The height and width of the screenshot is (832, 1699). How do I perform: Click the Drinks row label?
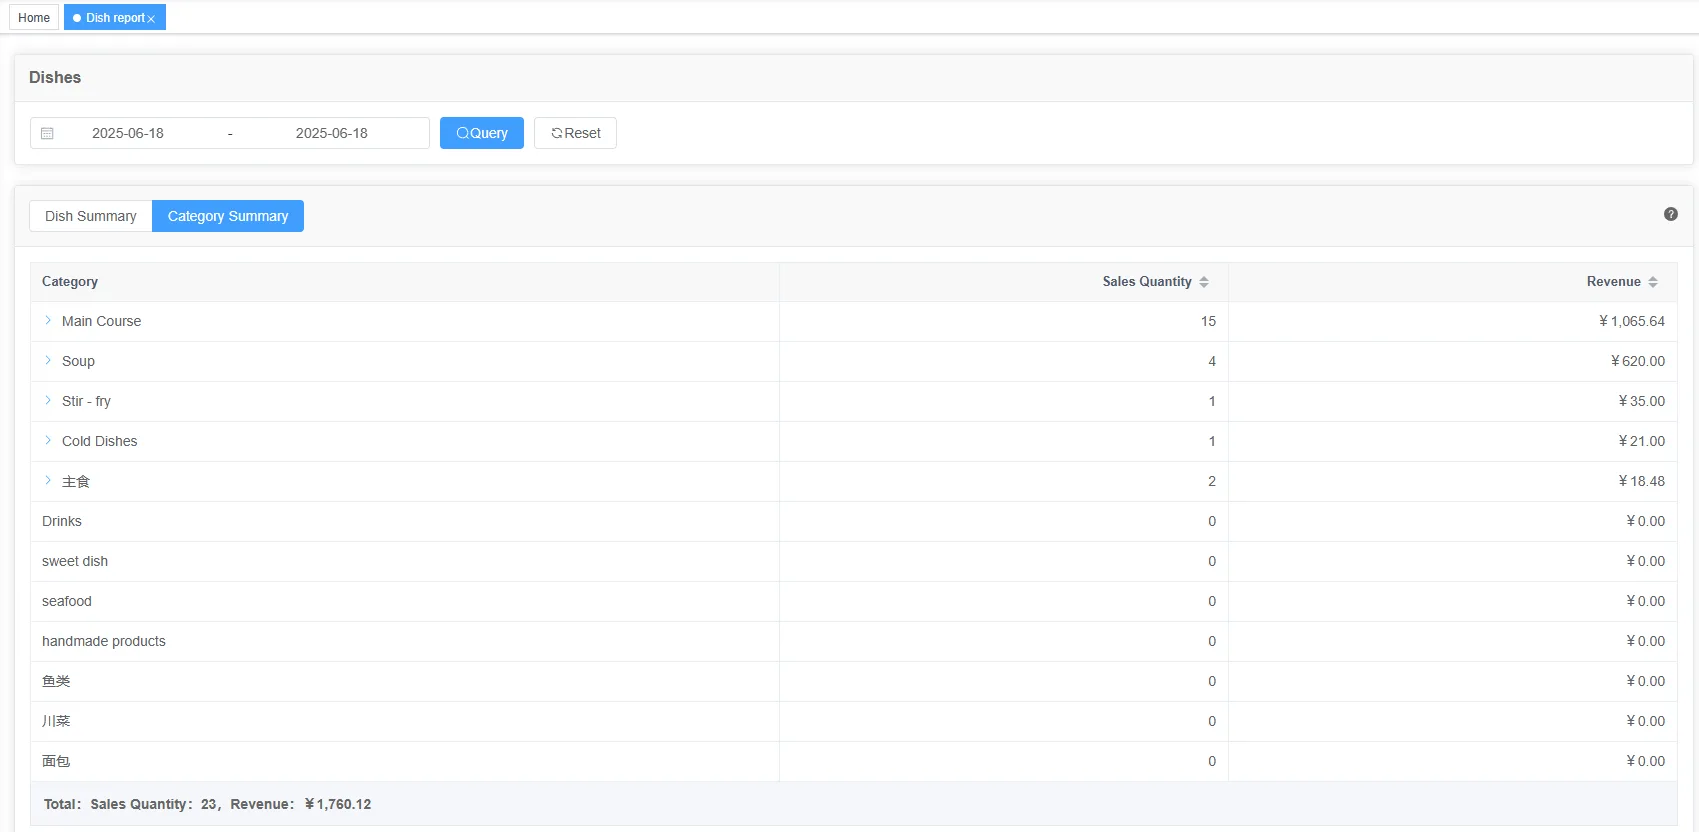pyautogui.click(x=62, y=521)
